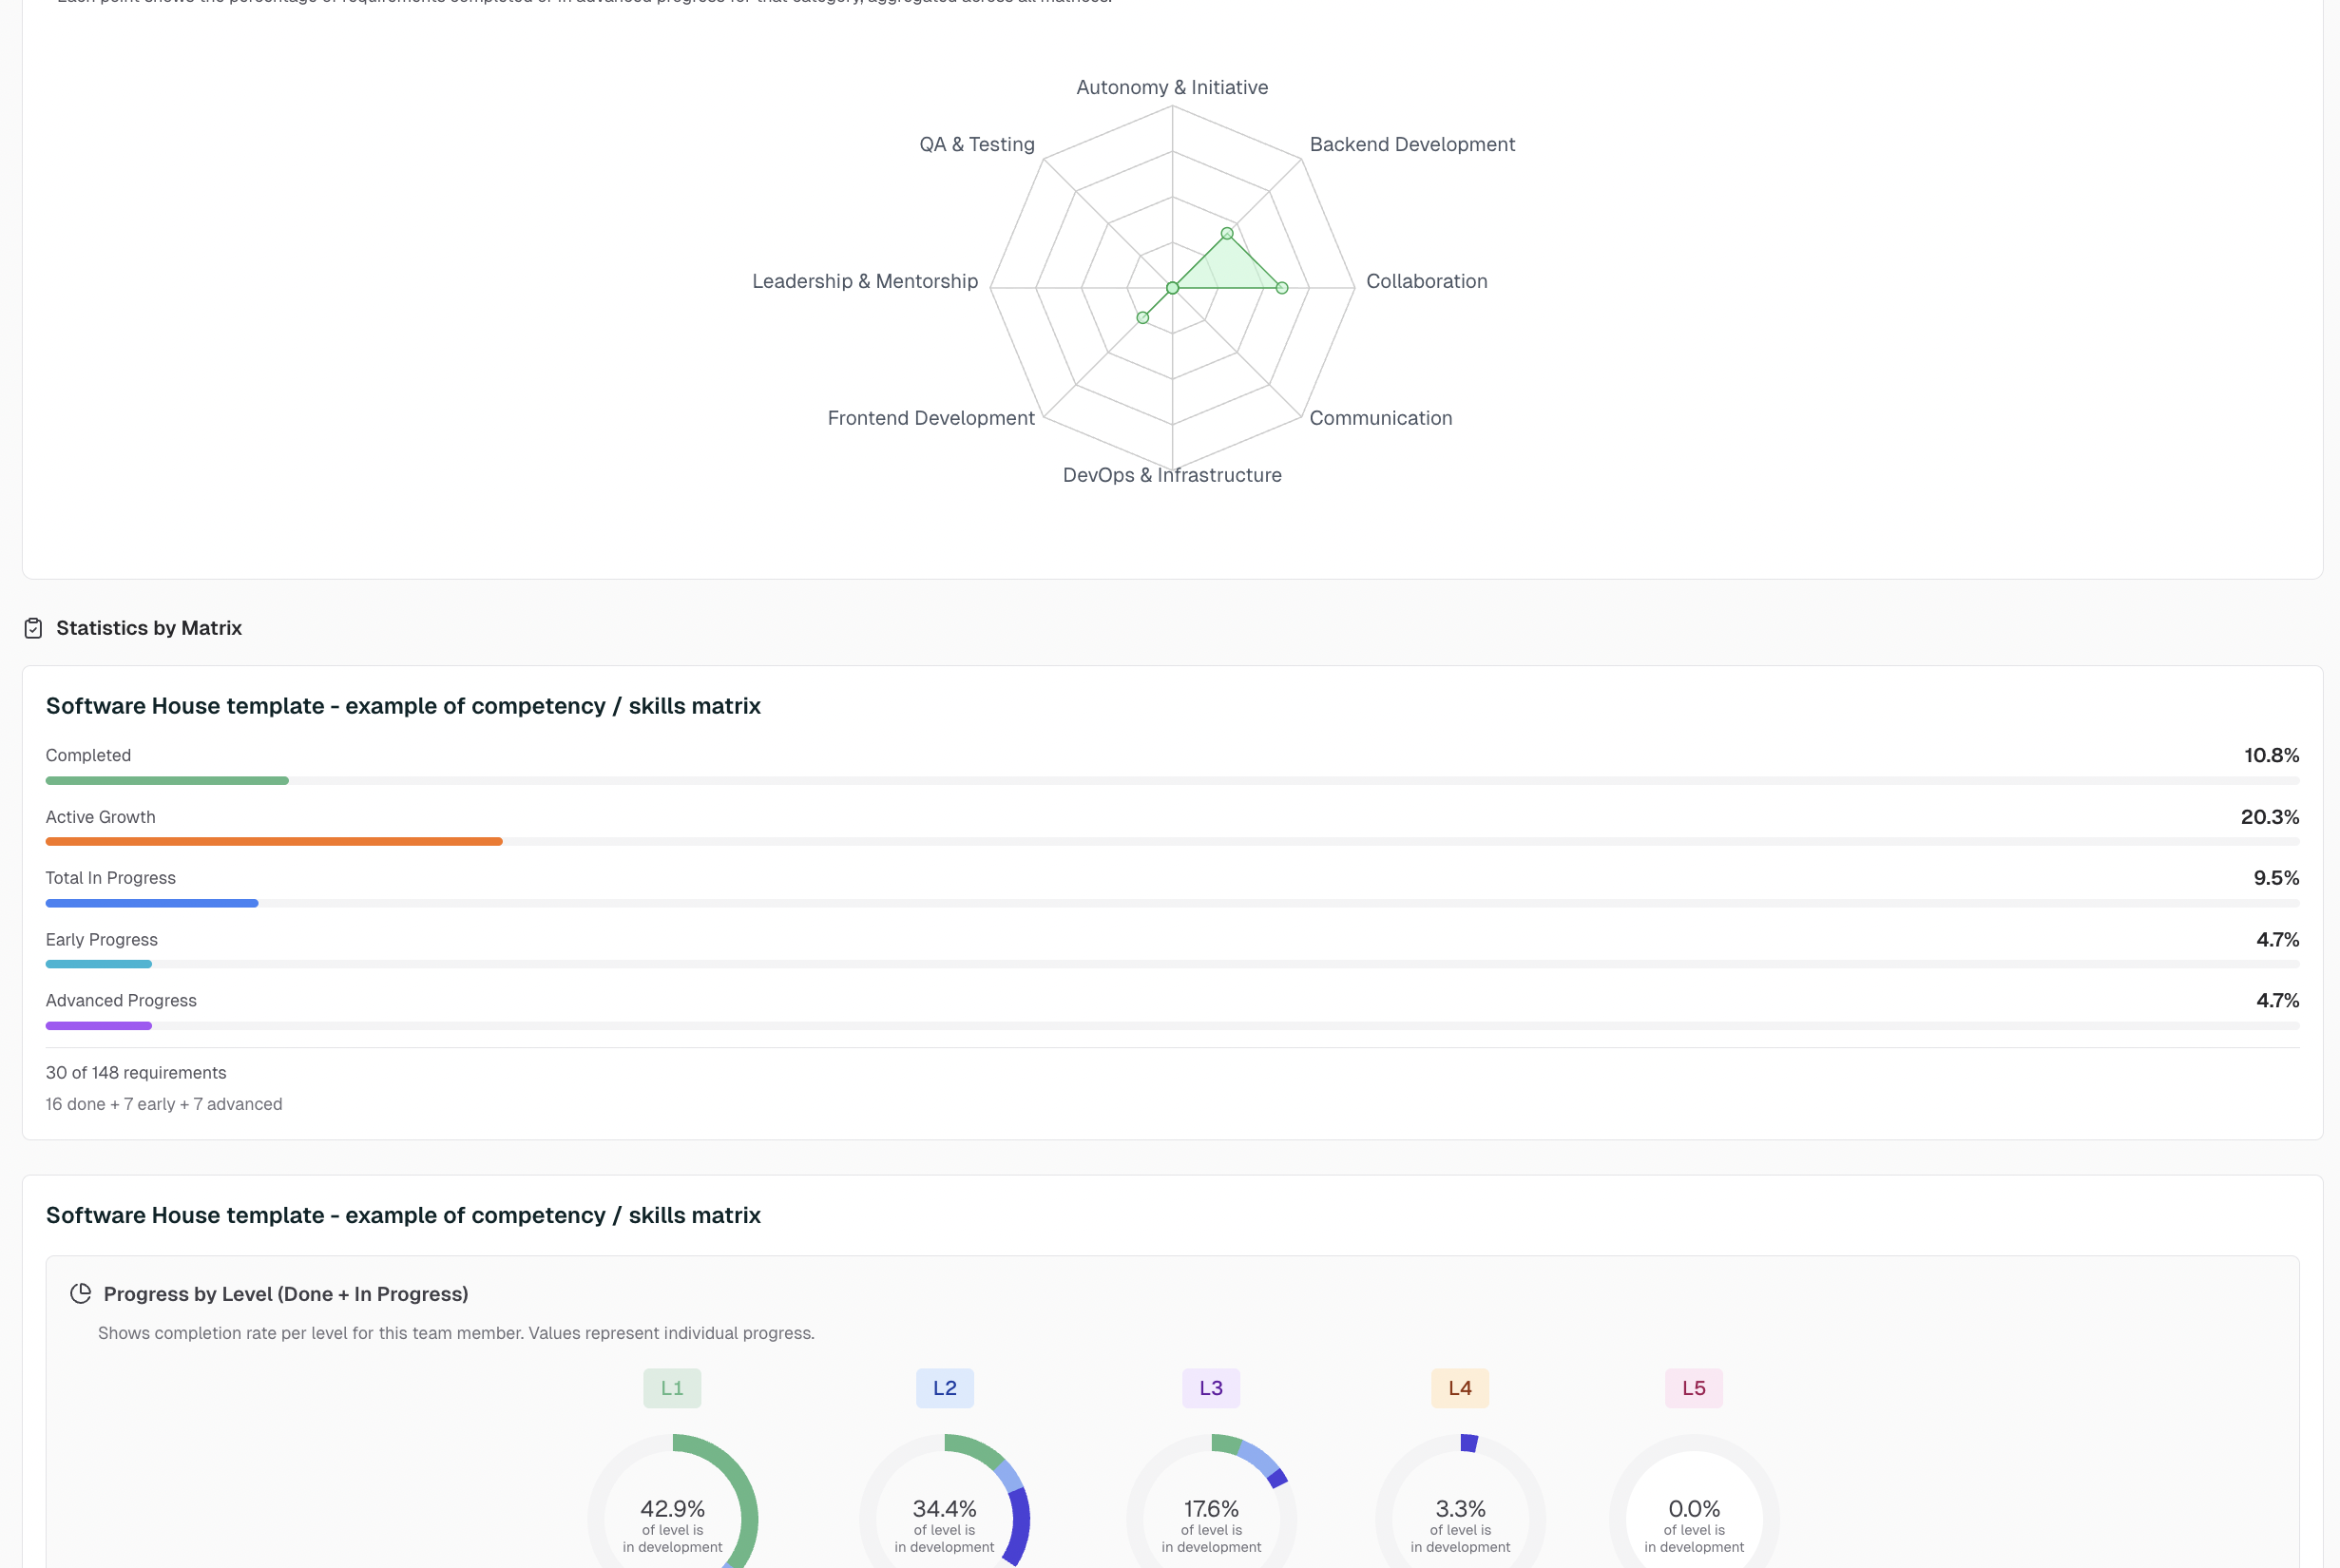Click the blue L2 level badge

(x=945, y=1389)
